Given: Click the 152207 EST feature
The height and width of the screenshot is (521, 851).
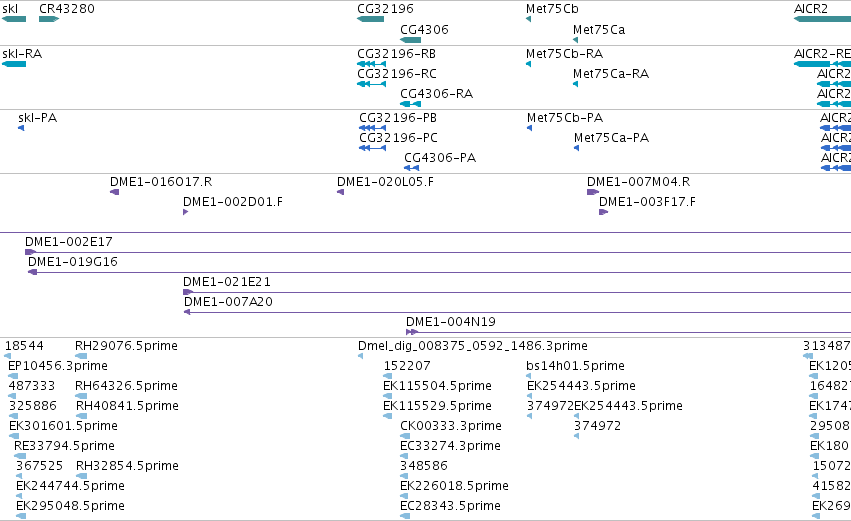Looking at the screenshot, I should pos(388,376).
